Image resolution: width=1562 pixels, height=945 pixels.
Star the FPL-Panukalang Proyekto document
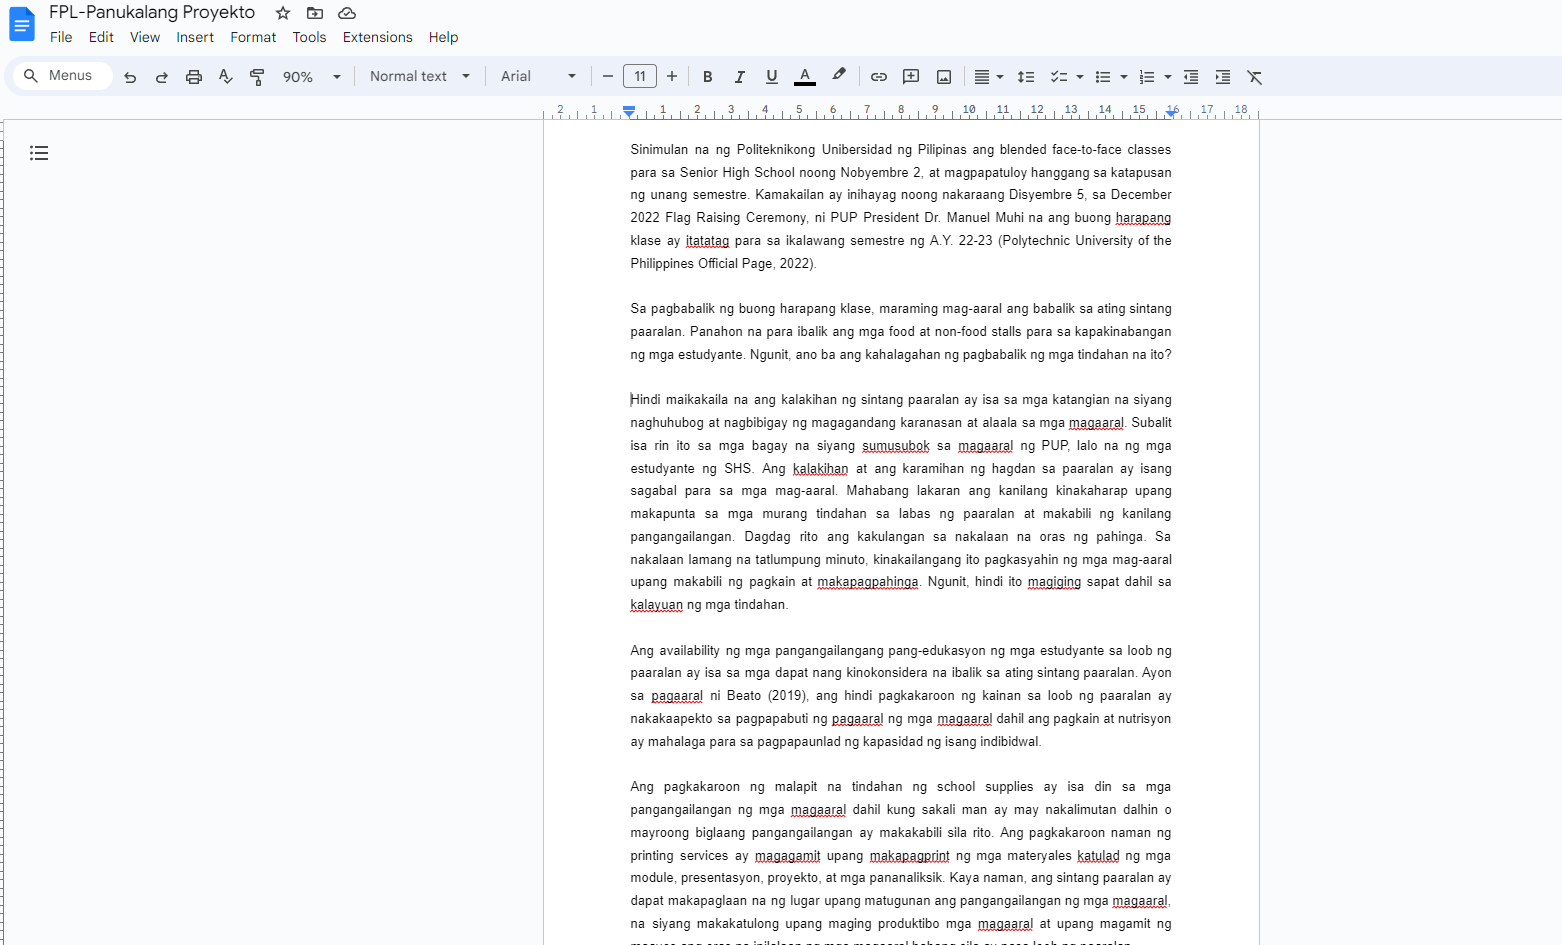[x=283, y=13]
